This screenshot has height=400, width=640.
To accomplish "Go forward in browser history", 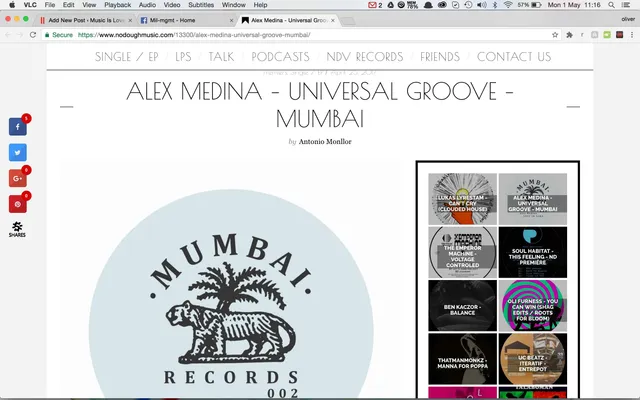I will pos(20,35).
